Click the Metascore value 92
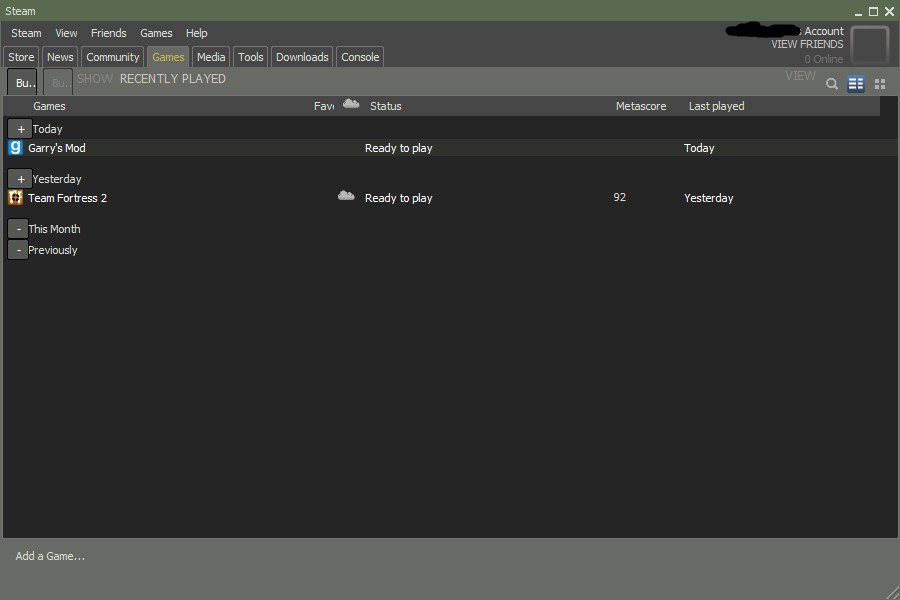Viewport: 900px width, 600px height. click(619, 197)
